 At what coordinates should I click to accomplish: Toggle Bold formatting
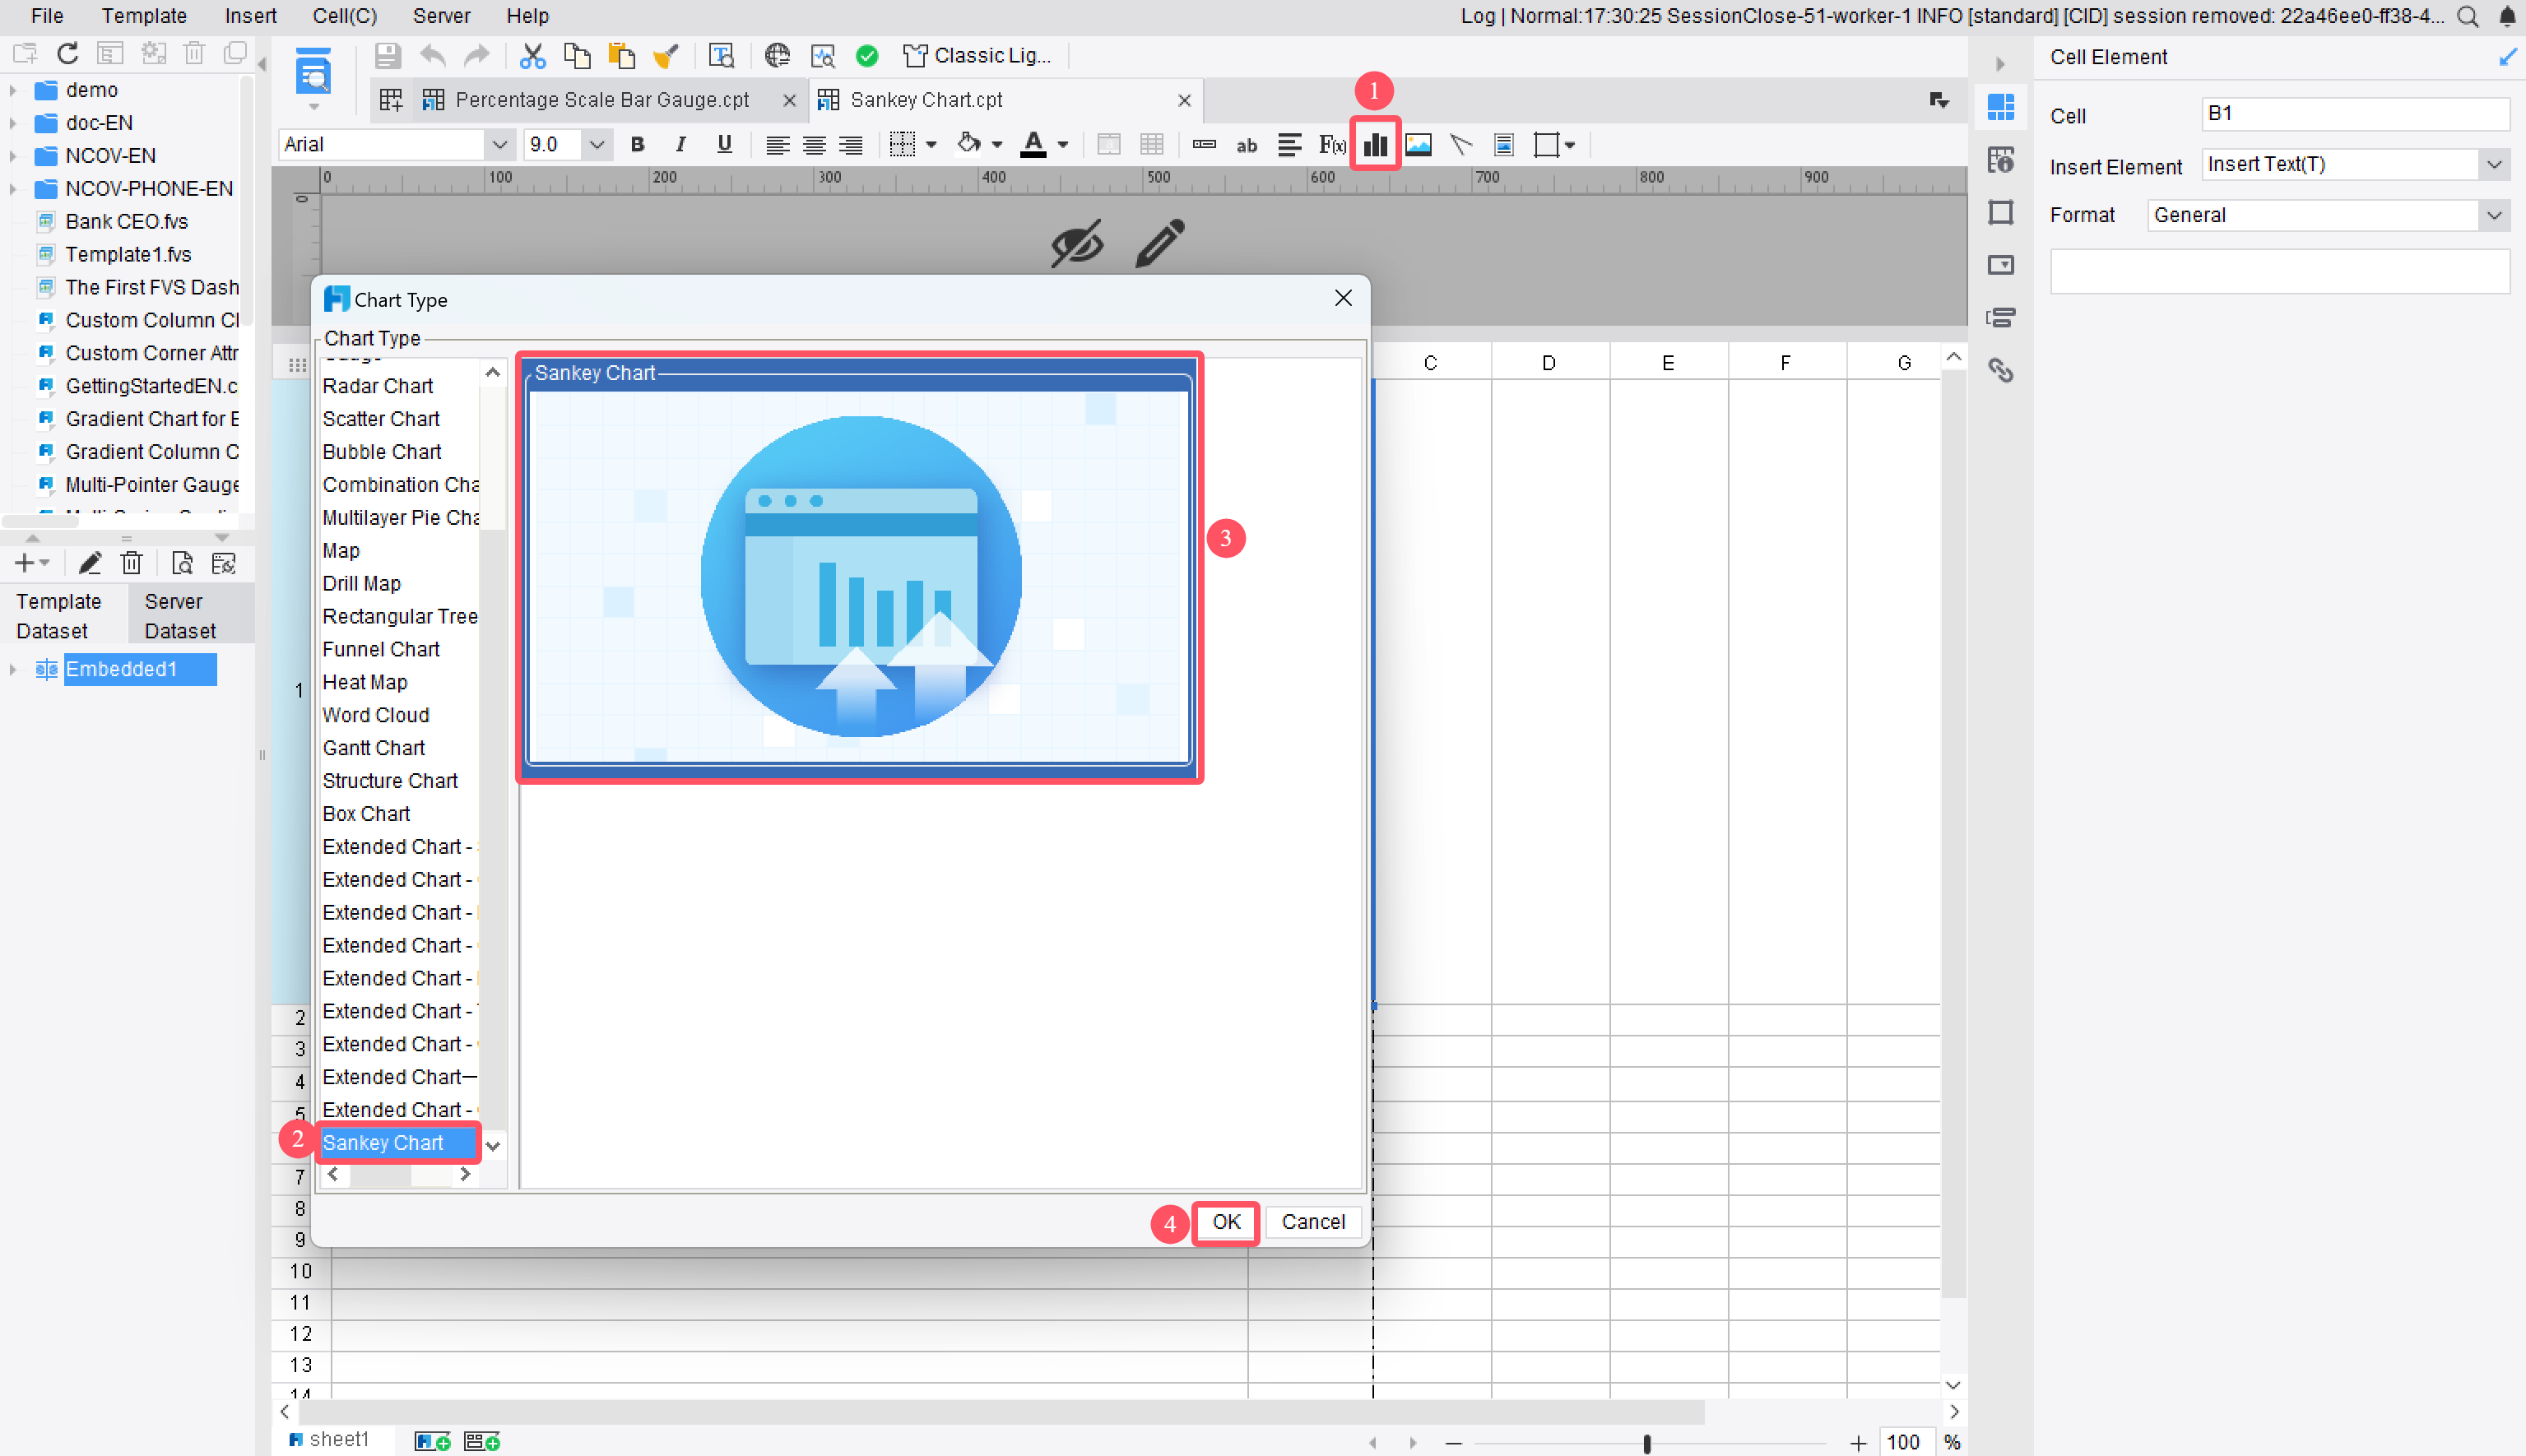[637, 145]
